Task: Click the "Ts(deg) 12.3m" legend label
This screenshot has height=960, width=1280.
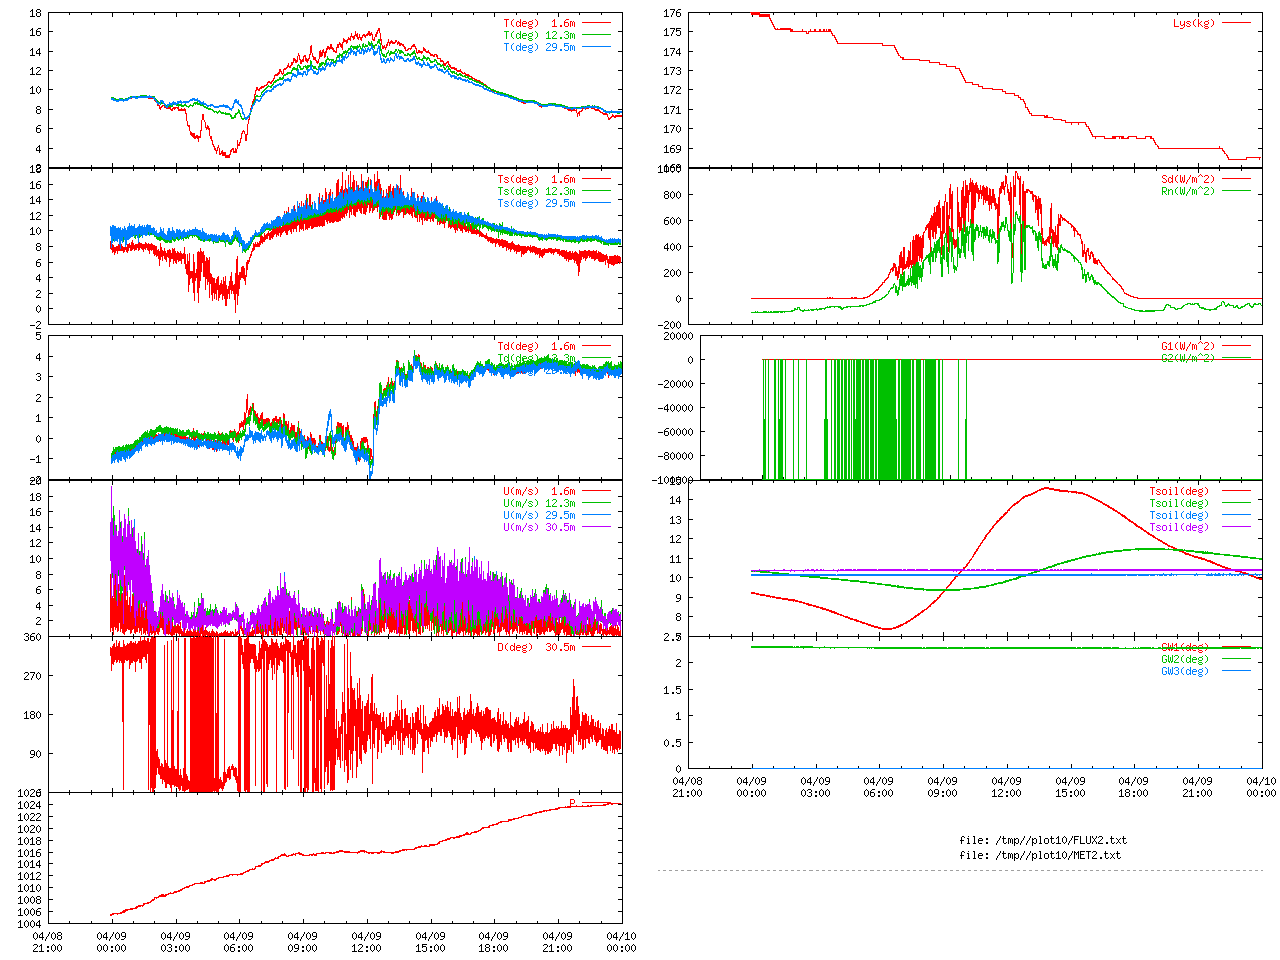Action: tap(536, 192)
